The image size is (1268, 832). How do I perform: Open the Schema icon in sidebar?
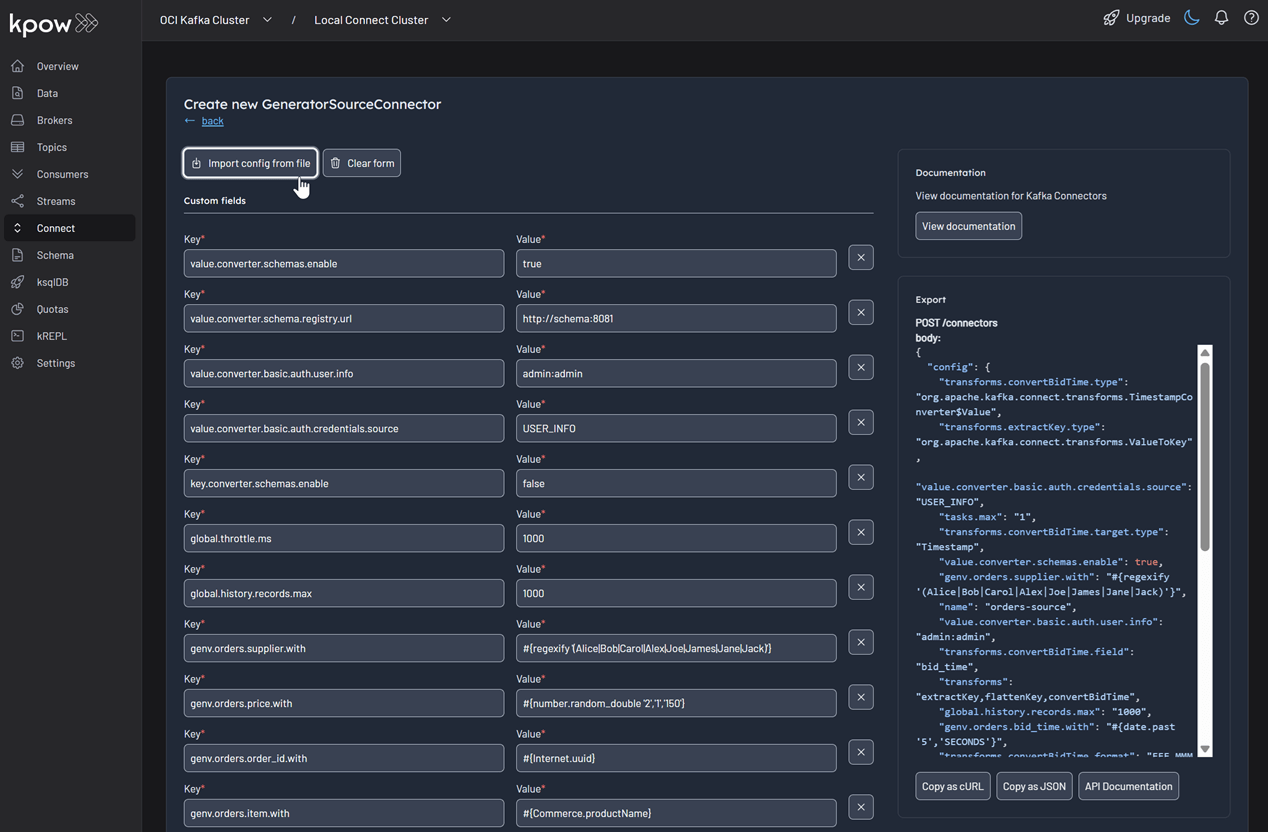[x=17, y=255]
